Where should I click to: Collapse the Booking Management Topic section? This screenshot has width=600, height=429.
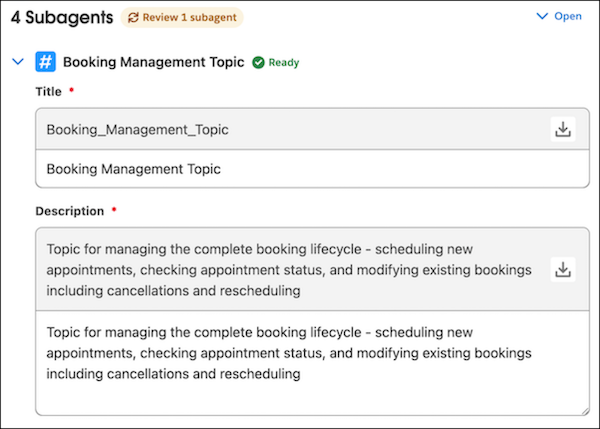(x=18, y=61)
